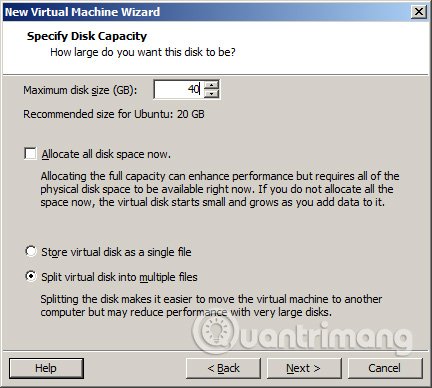Proceed with the Next button
The height and width of the screenshot is (388, 432).
click(304, 368)
